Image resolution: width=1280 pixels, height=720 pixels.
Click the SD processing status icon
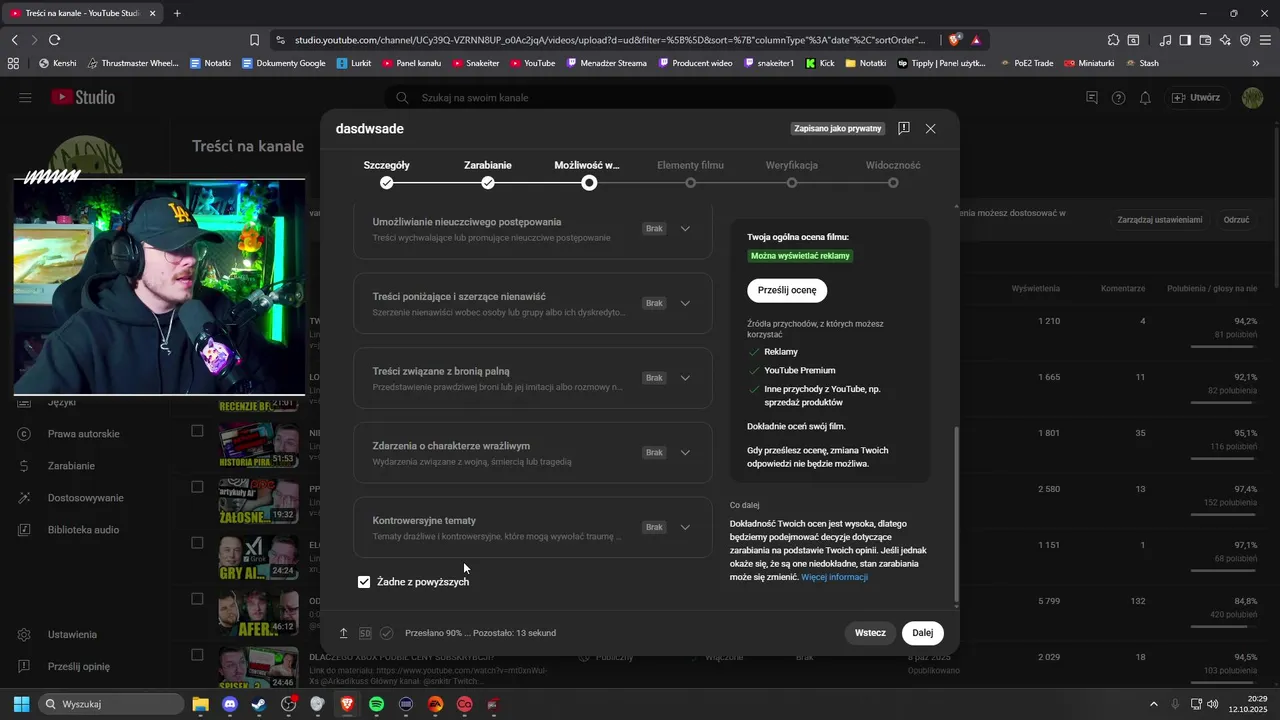pyautogui.click(x=365, y=633)
